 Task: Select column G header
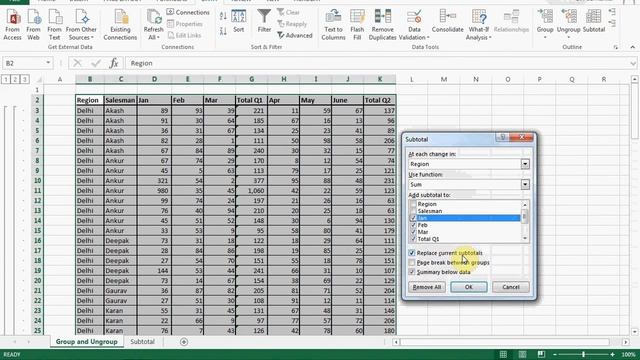tap(251, 79)
